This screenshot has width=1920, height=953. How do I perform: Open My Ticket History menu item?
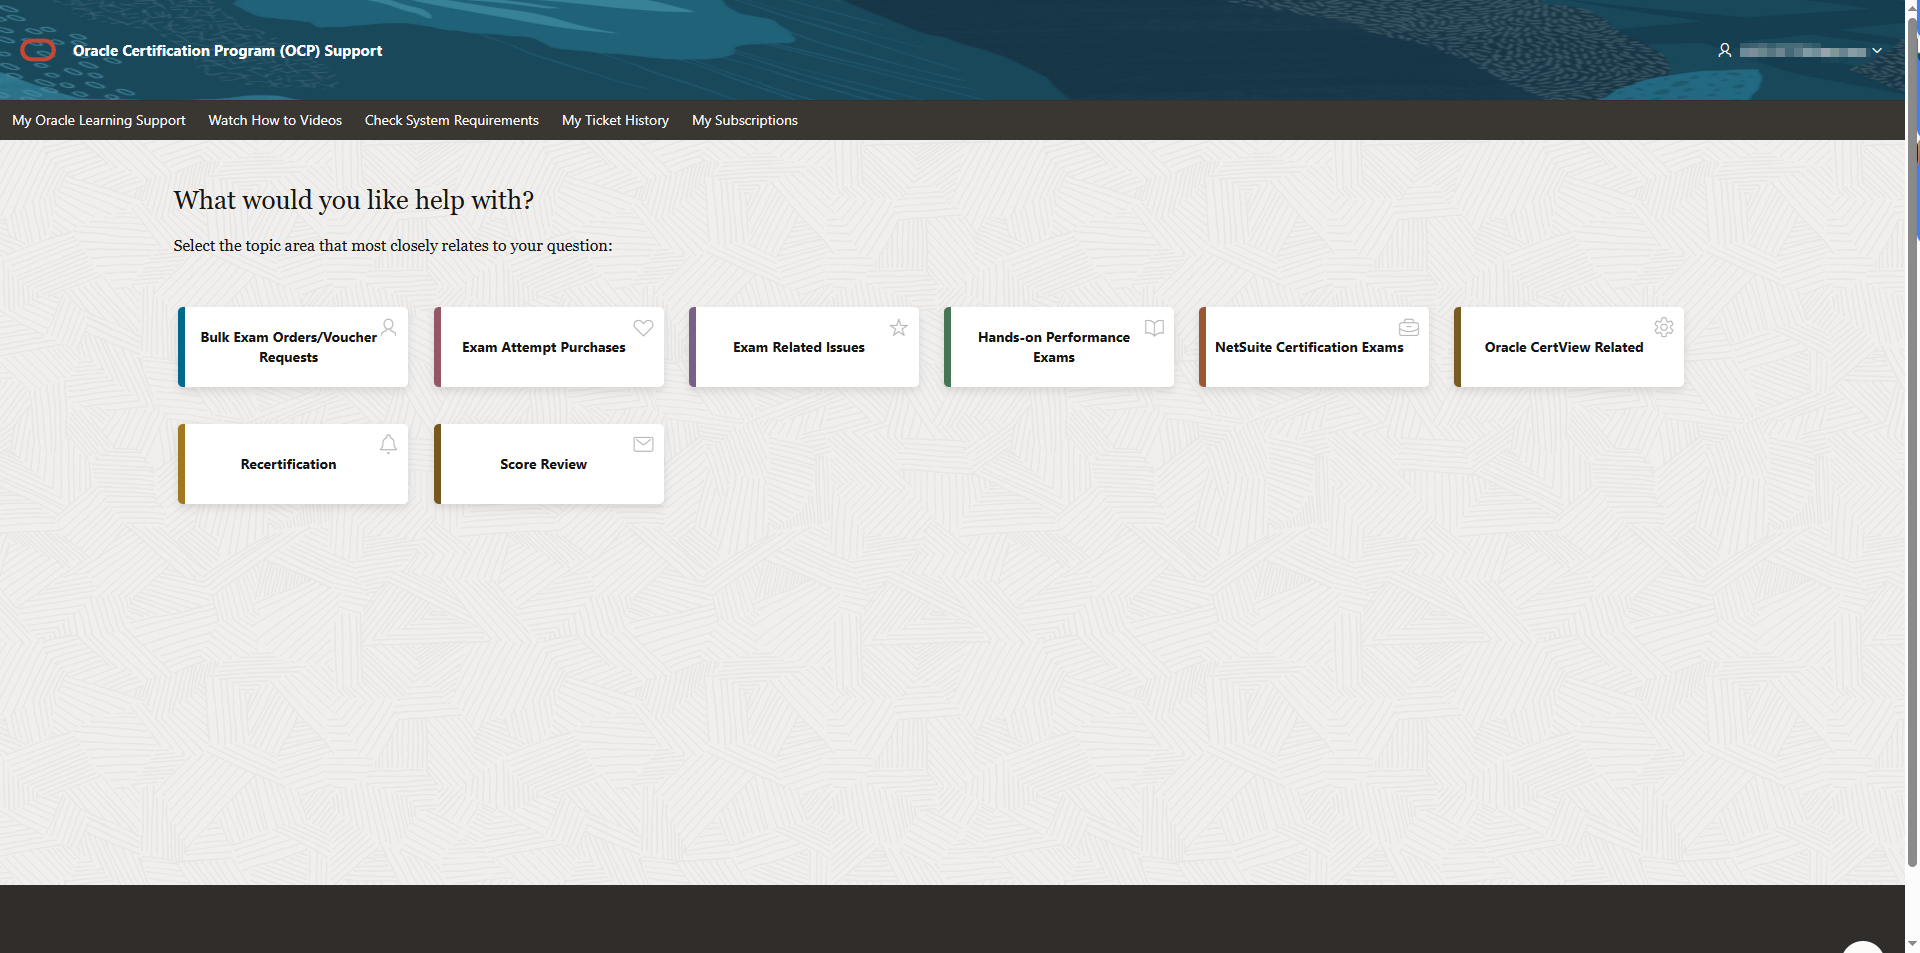click(x=615, y=120)
